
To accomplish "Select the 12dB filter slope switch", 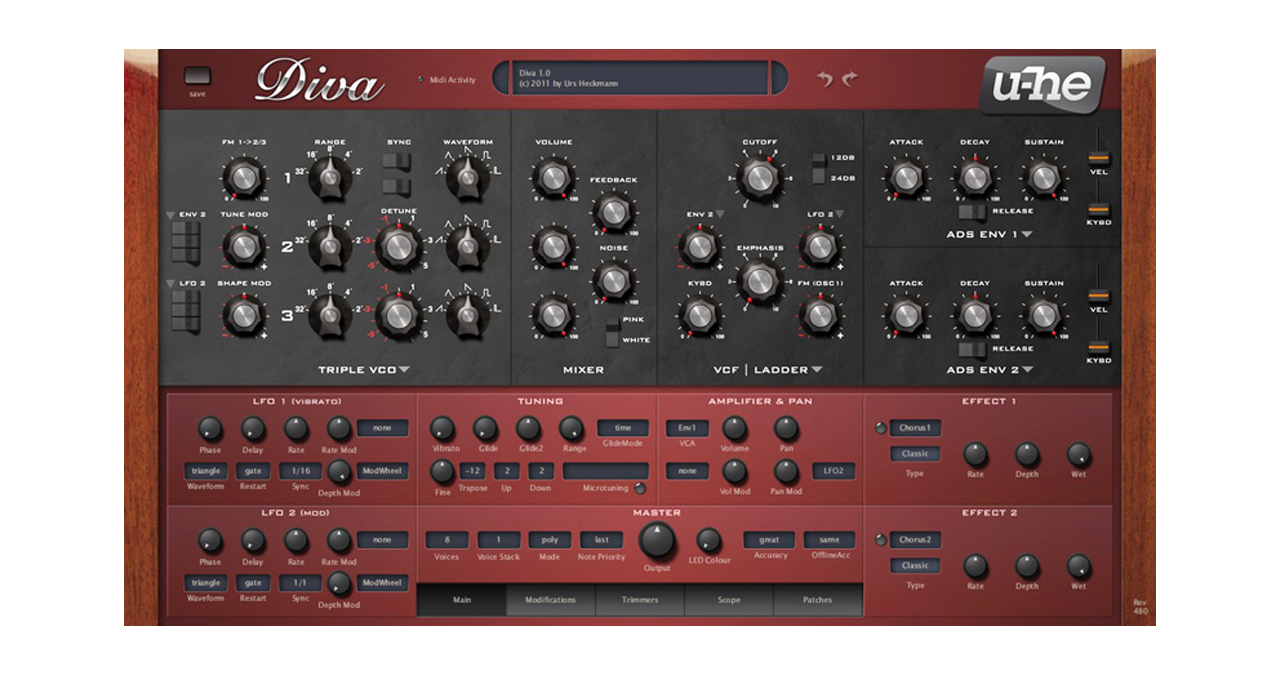I will pyautogui.click(x=820, y=160).
